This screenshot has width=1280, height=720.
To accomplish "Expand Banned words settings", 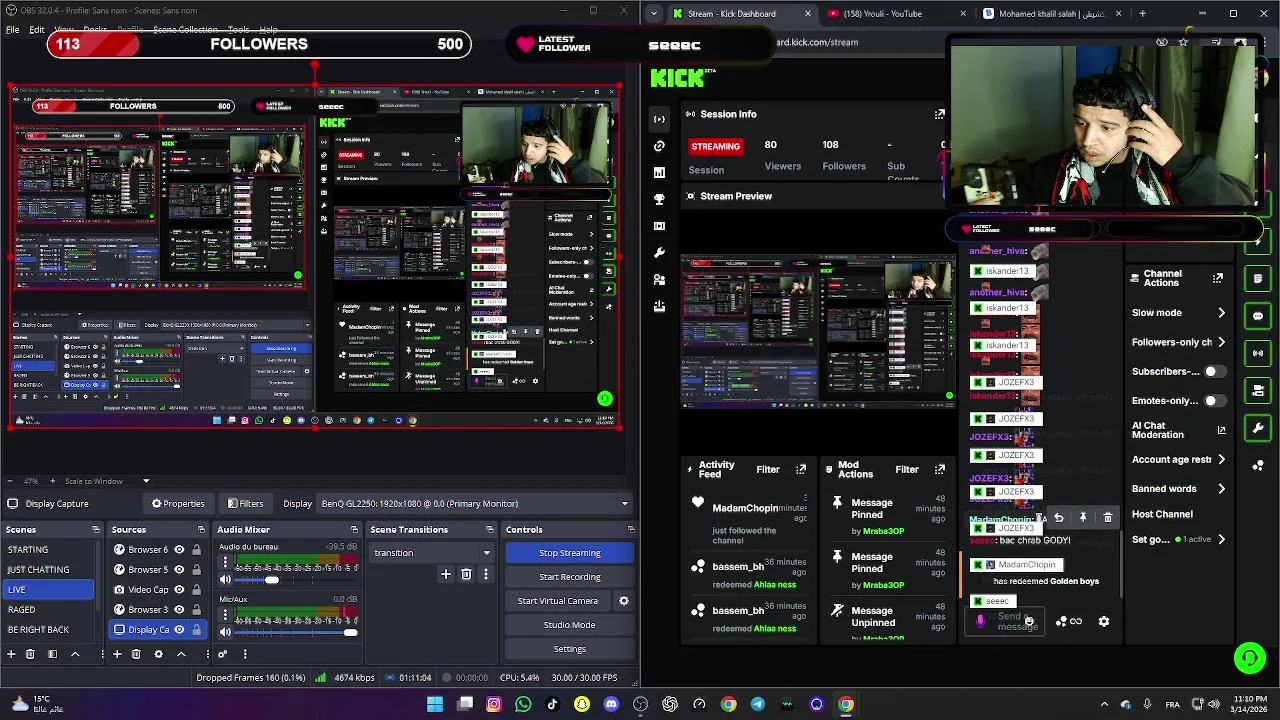I will pyautogui.click(x=1221, y=489).
